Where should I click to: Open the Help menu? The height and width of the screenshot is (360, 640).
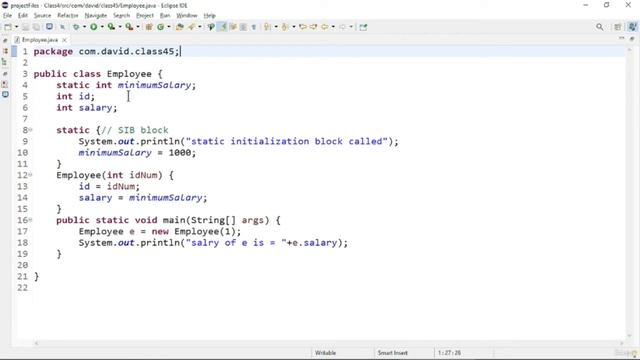coord(209,16)
